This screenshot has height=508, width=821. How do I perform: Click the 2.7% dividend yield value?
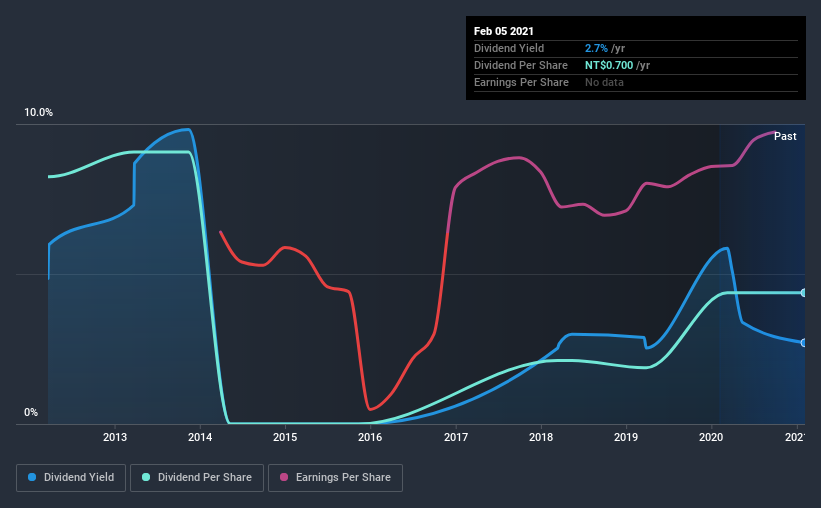tap(596, 48)
